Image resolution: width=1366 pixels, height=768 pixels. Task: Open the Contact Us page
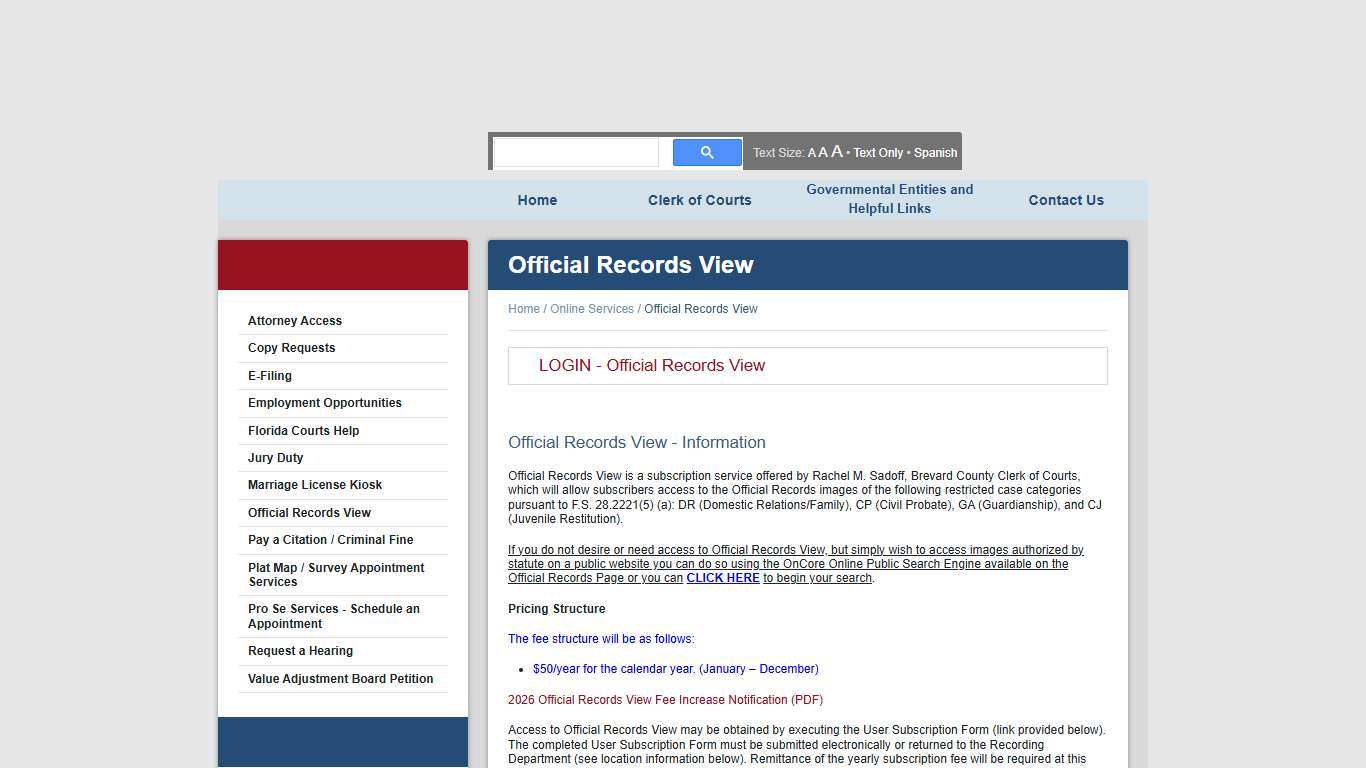tap(1066, 200)
